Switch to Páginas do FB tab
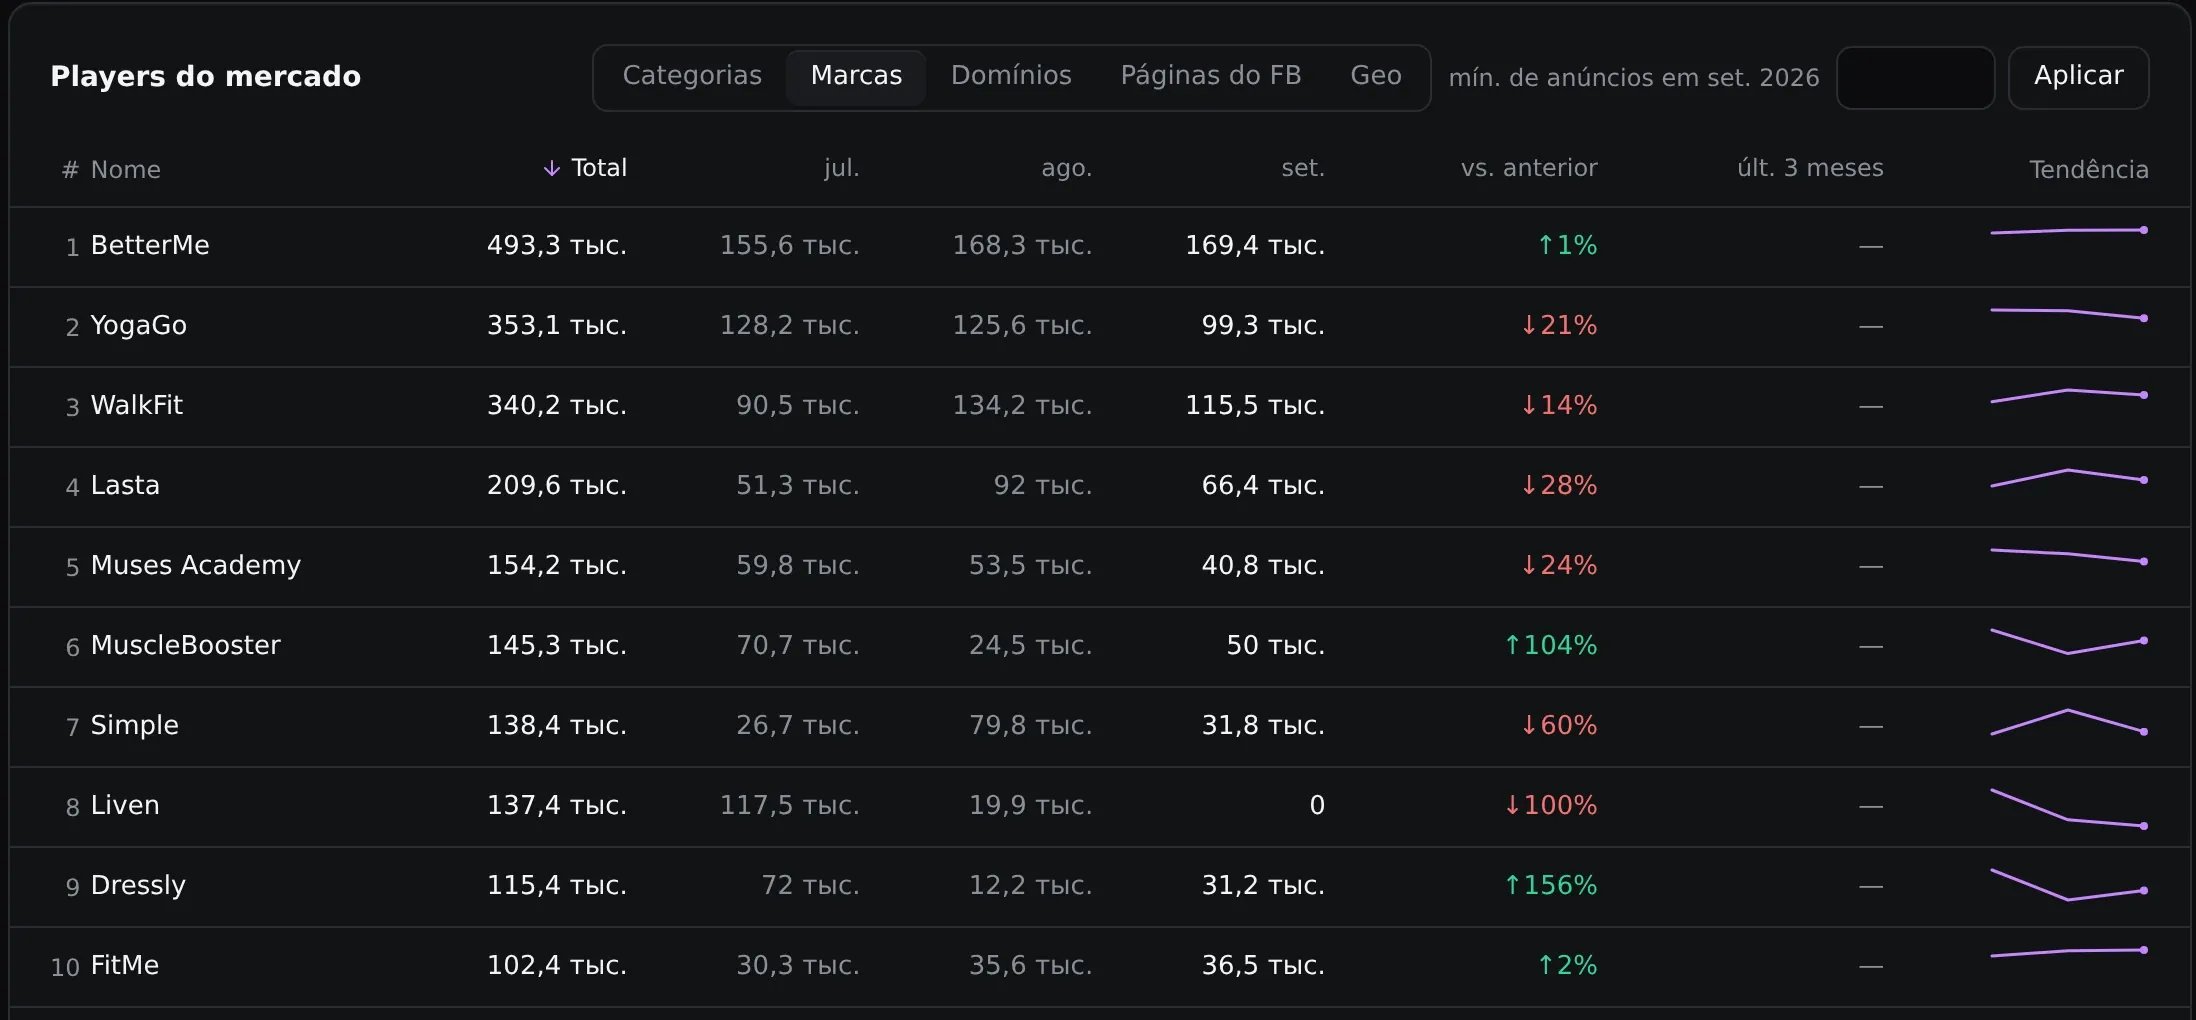 coord(1211,76)
